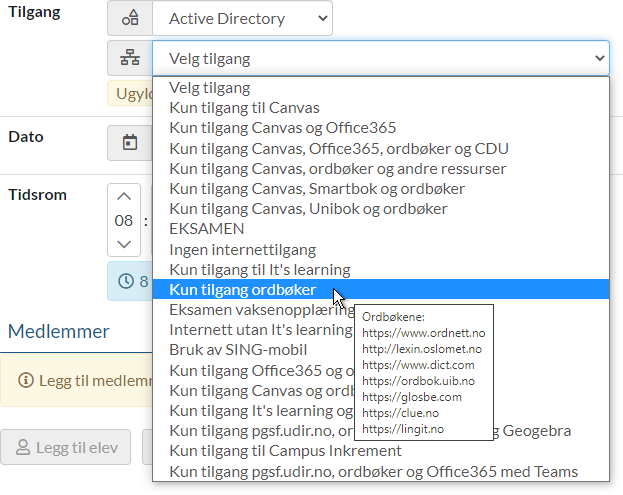Select 'Kun tilgang Canvas, Office365, ordbøker og CDU'
The height and width of the screenshot is (495, 623).
click(x=339, y=148)
